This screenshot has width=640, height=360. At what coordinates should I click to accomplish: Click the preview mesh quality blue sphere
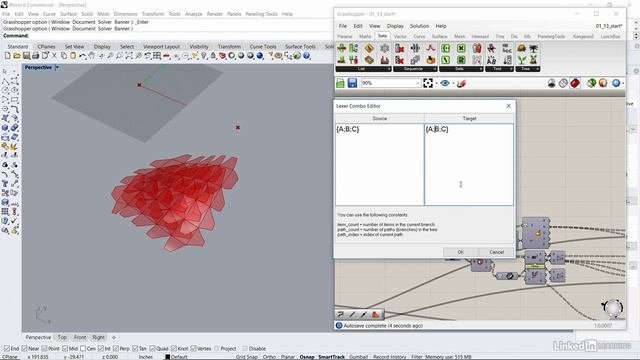pyautogui.click(x=616, y=83)
